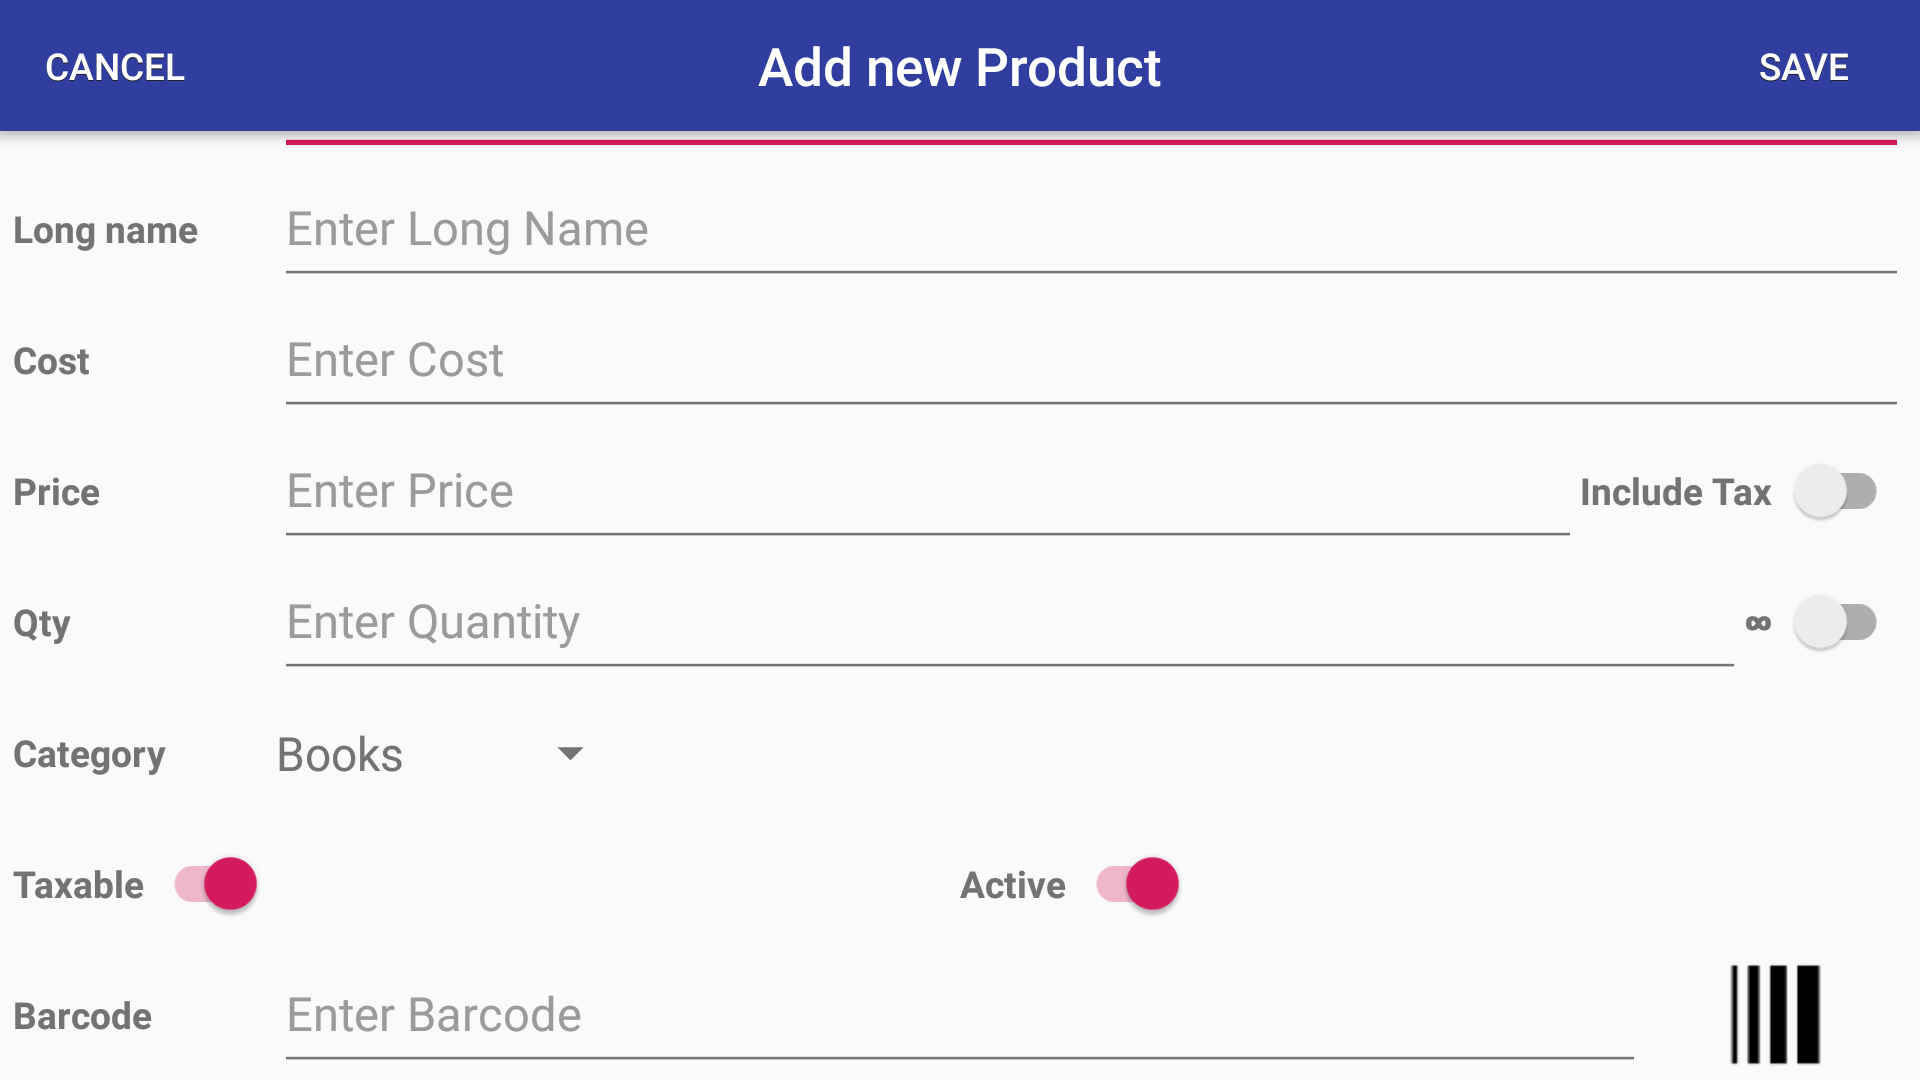This screenshot has width=1920, height=1080.
Task: Click the Category label
Action: click(89, 755)
